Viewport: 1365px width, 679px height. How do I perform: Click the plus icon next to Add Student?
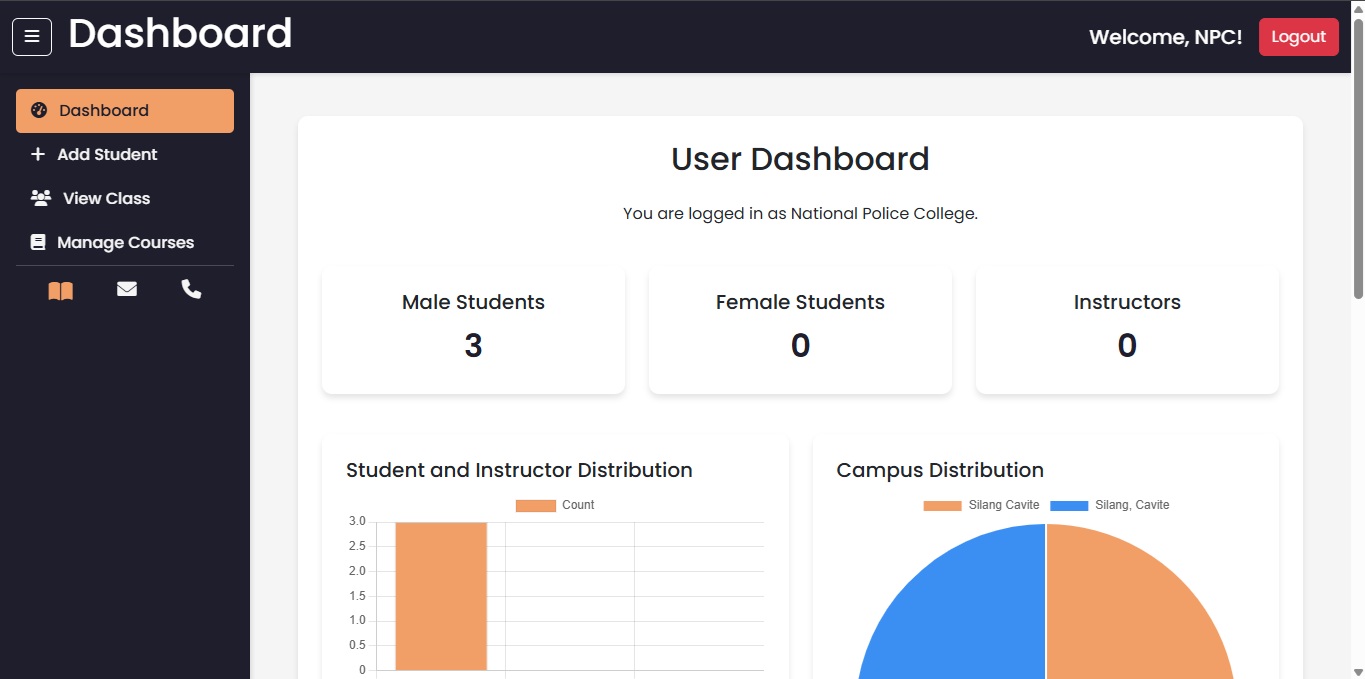coord(38,154)
